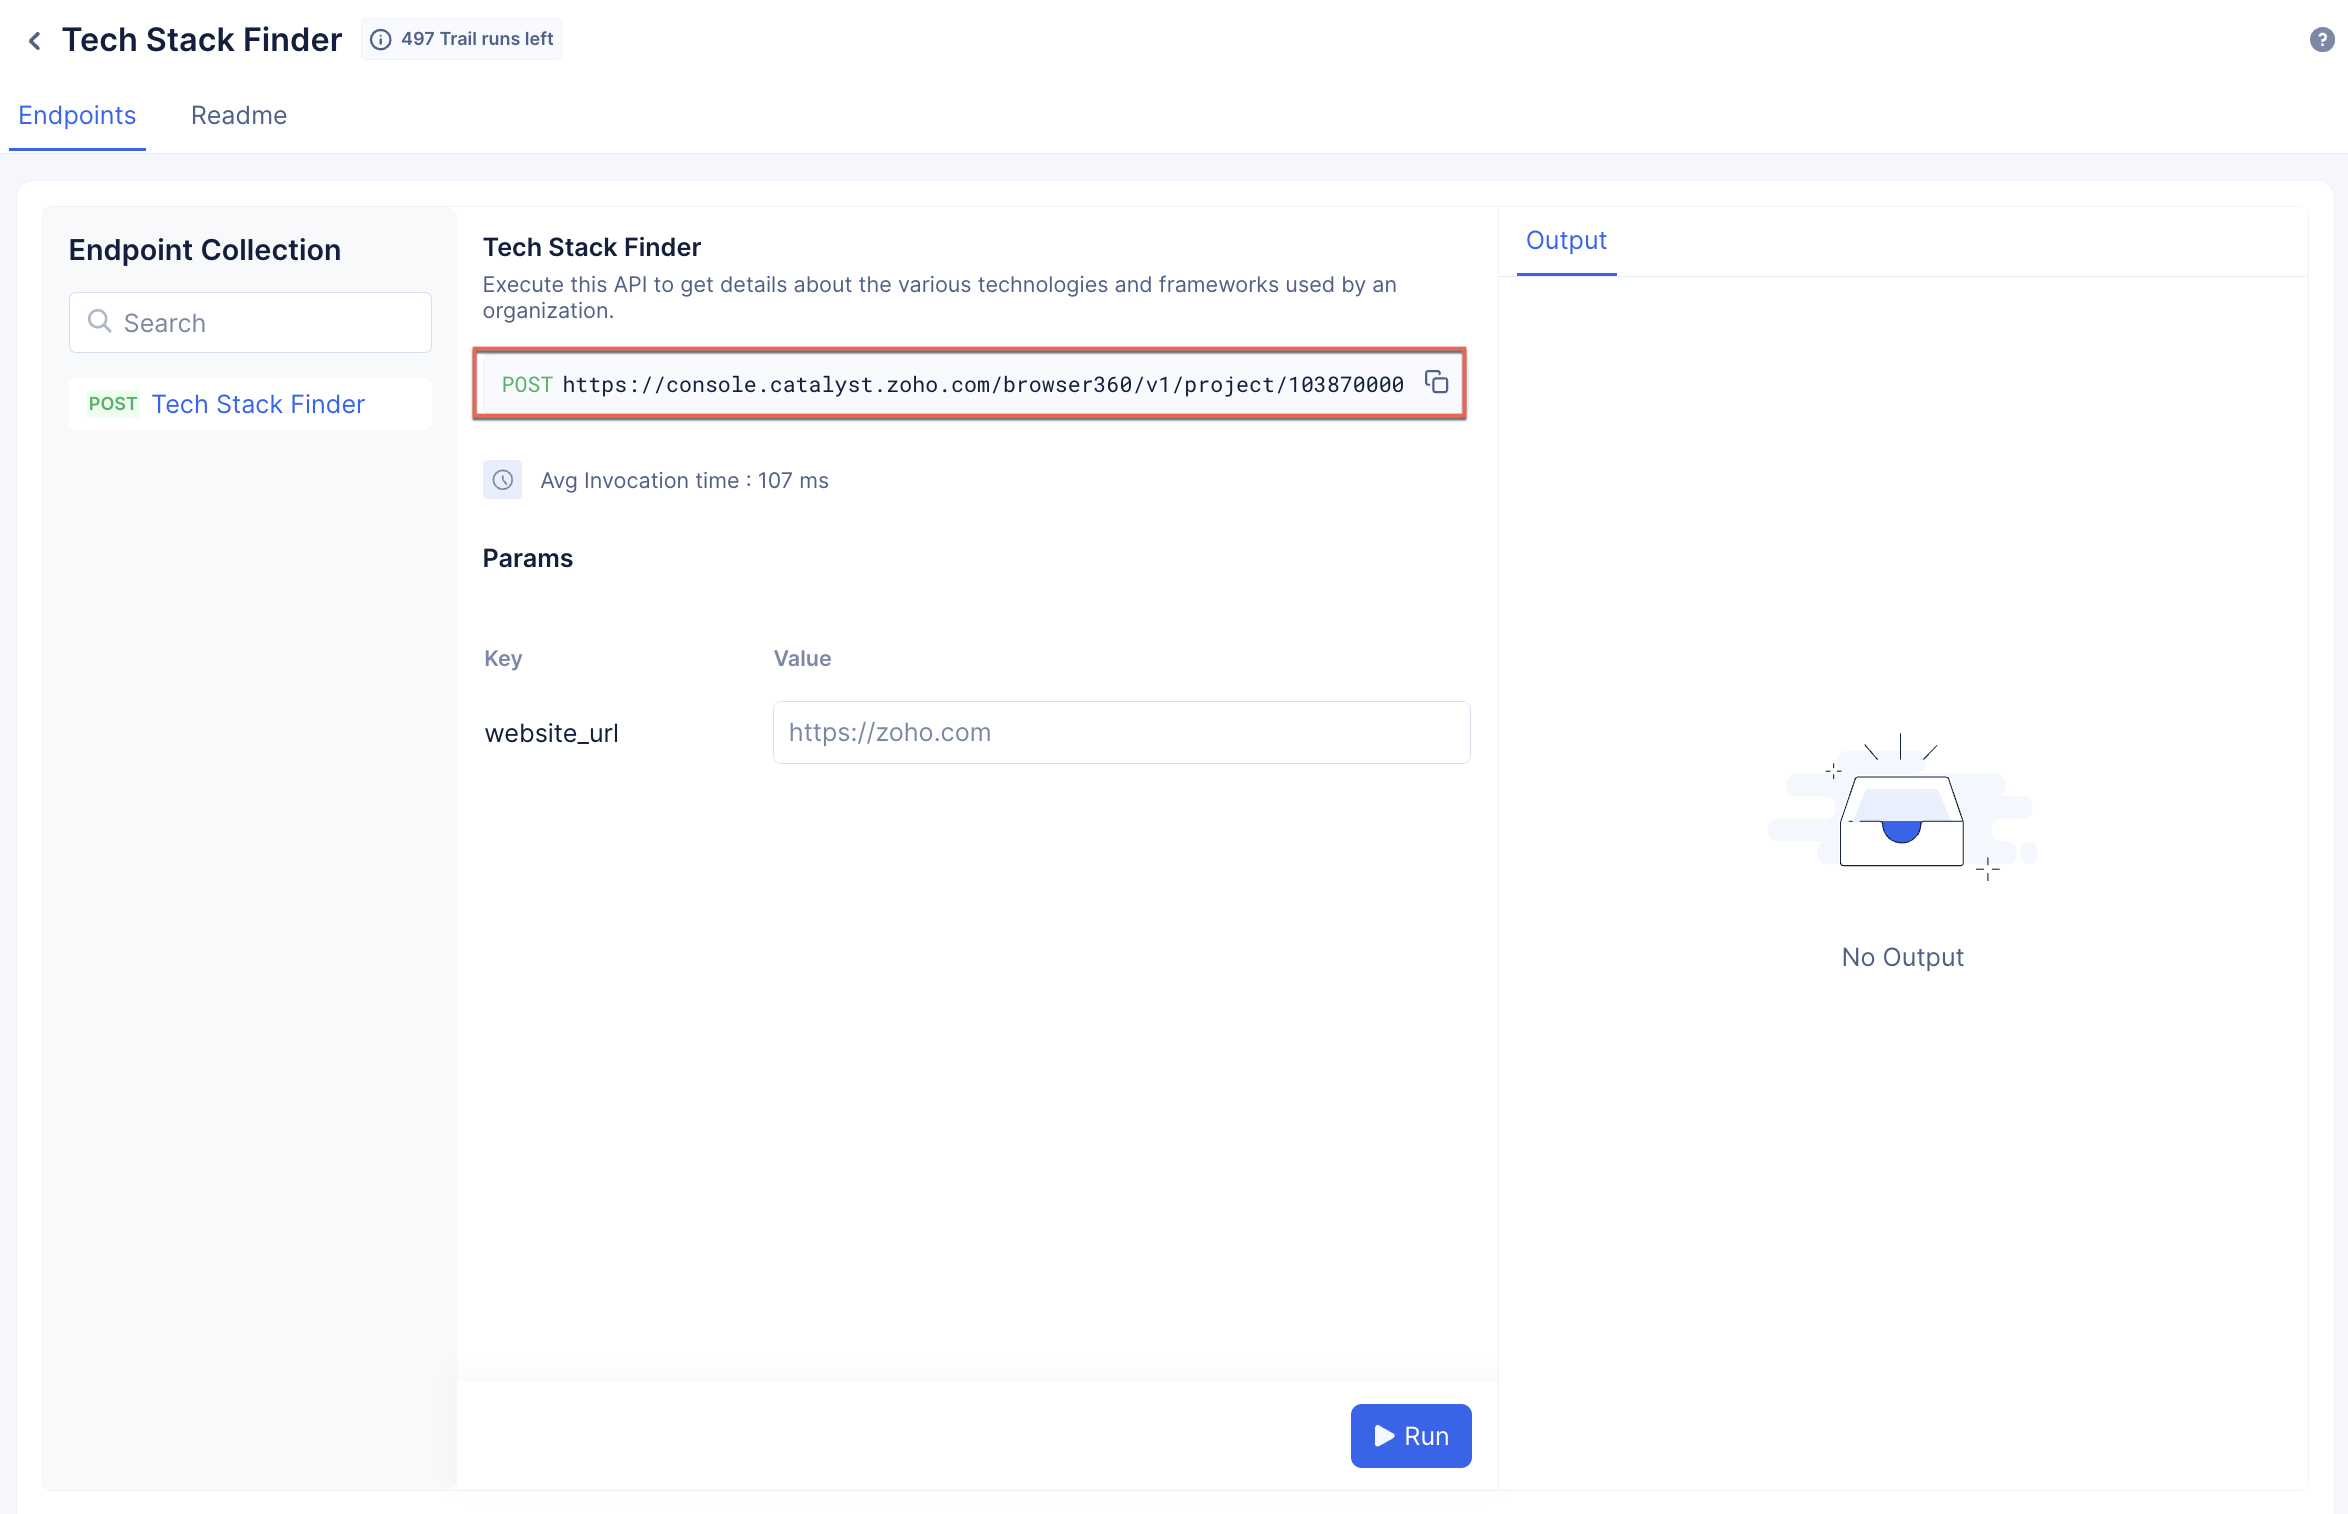Click the copy URL icon next to endpoint
2348x1514 pixels.
point(1439,383)
